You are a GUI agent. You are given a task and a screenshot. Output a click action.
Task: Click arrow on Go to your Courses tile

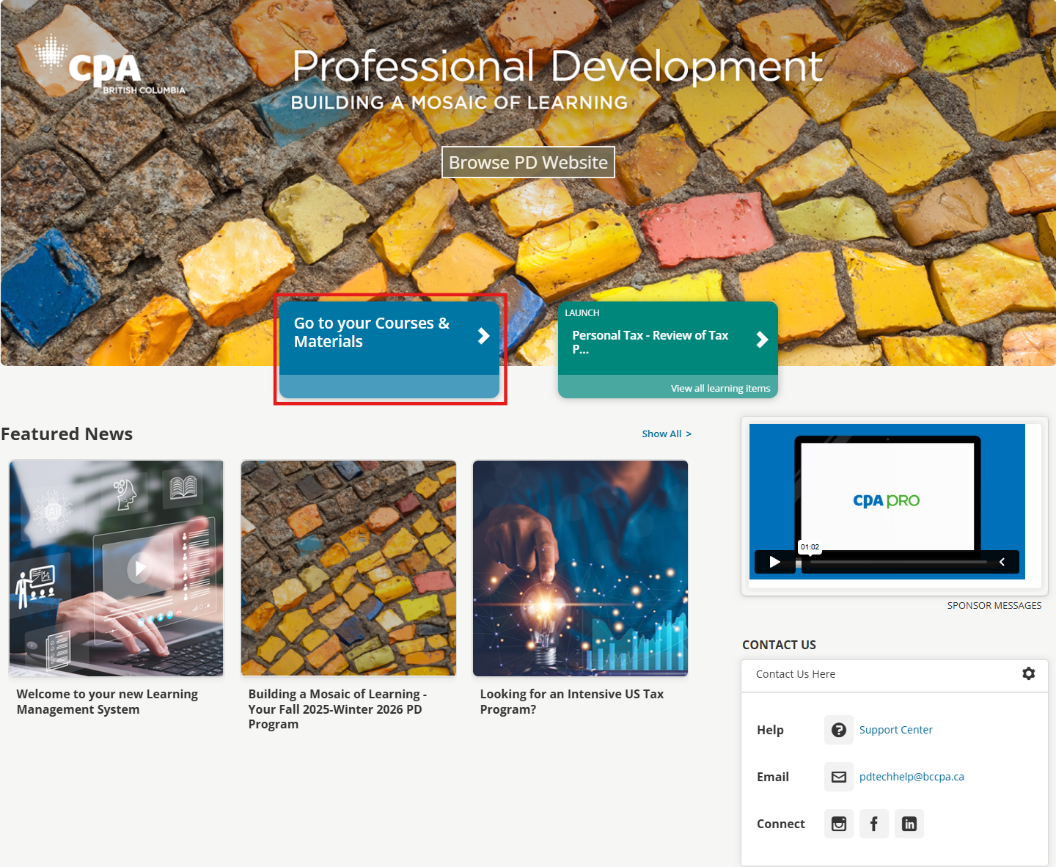point(484,336)
